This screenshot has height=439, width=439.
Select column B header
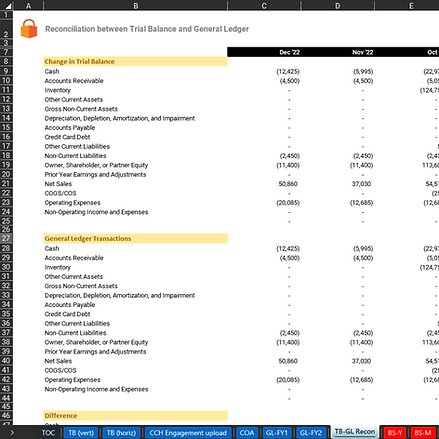click(135, 6)
